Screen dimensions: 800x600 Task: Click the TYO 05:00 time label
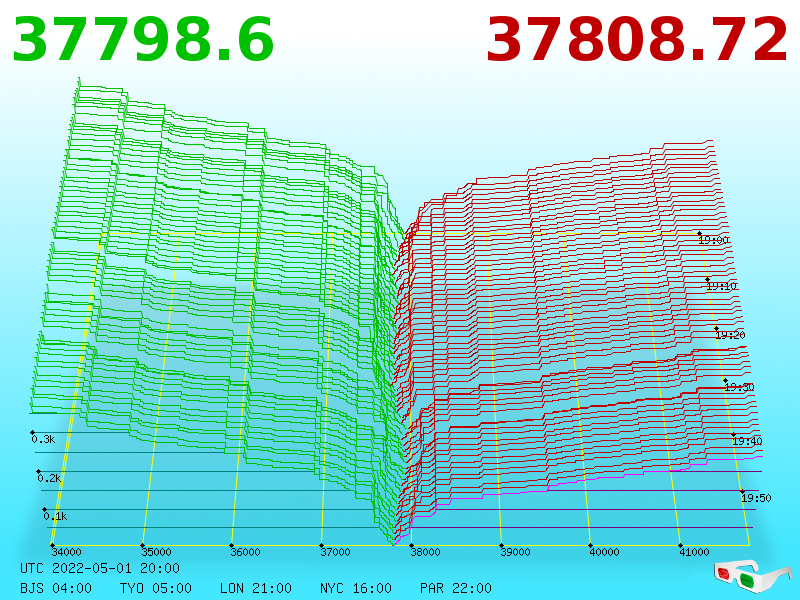click(x=156, y=588)
